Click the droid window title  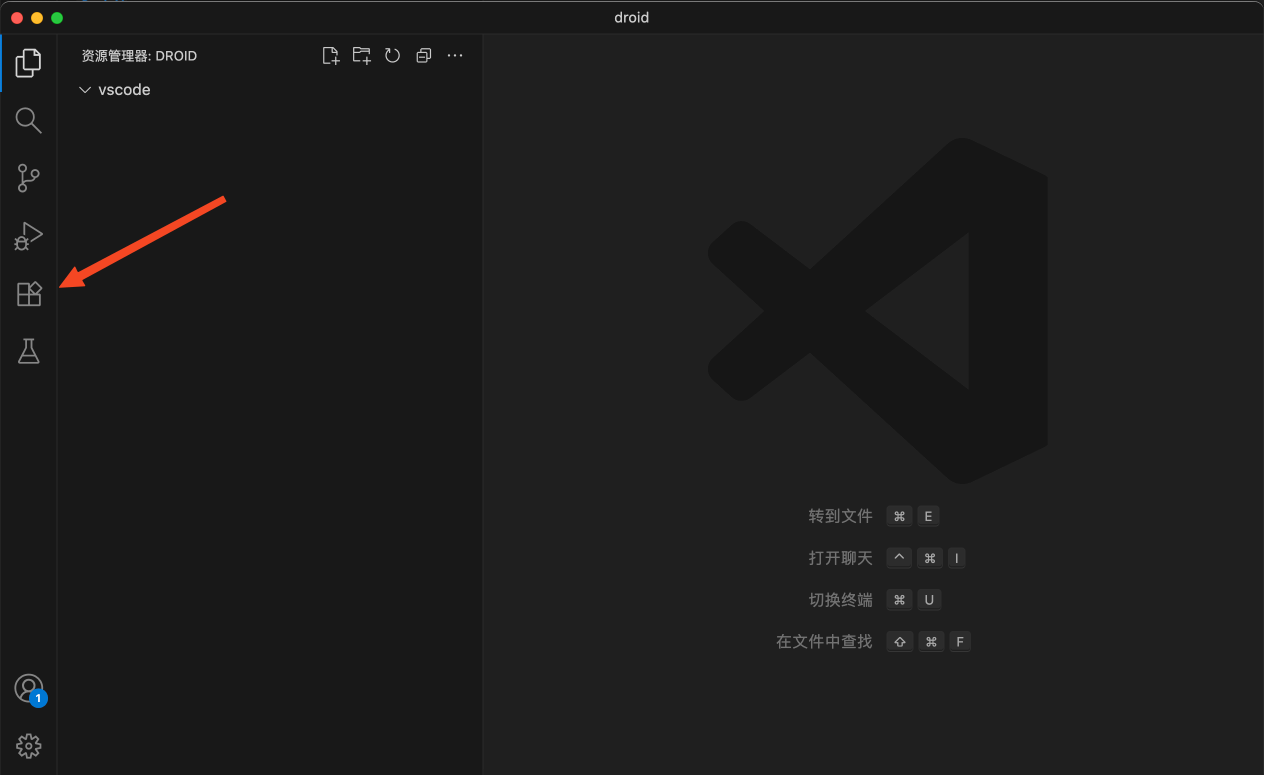click(x=632, y=18)
